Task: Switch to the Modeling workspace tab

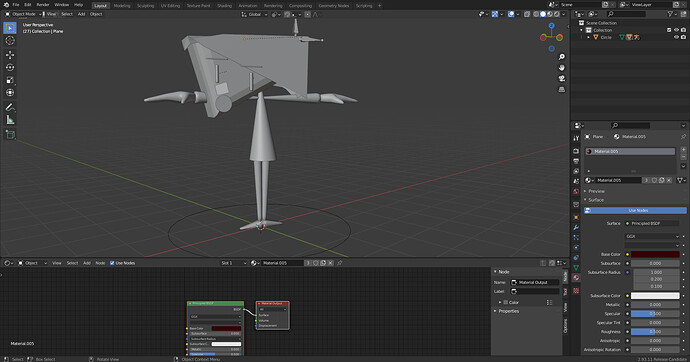Action: click(x=122, y=6)
